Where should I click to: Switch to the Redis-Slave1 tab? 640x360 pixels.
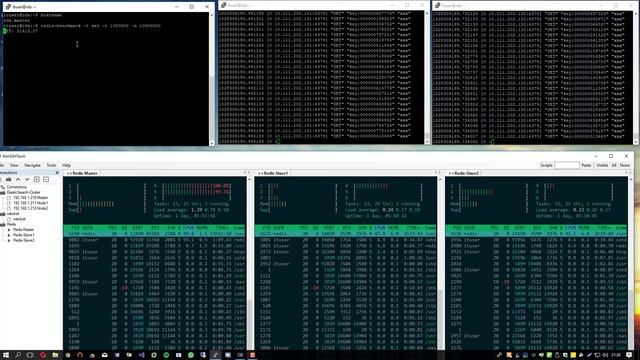(273, 173)
